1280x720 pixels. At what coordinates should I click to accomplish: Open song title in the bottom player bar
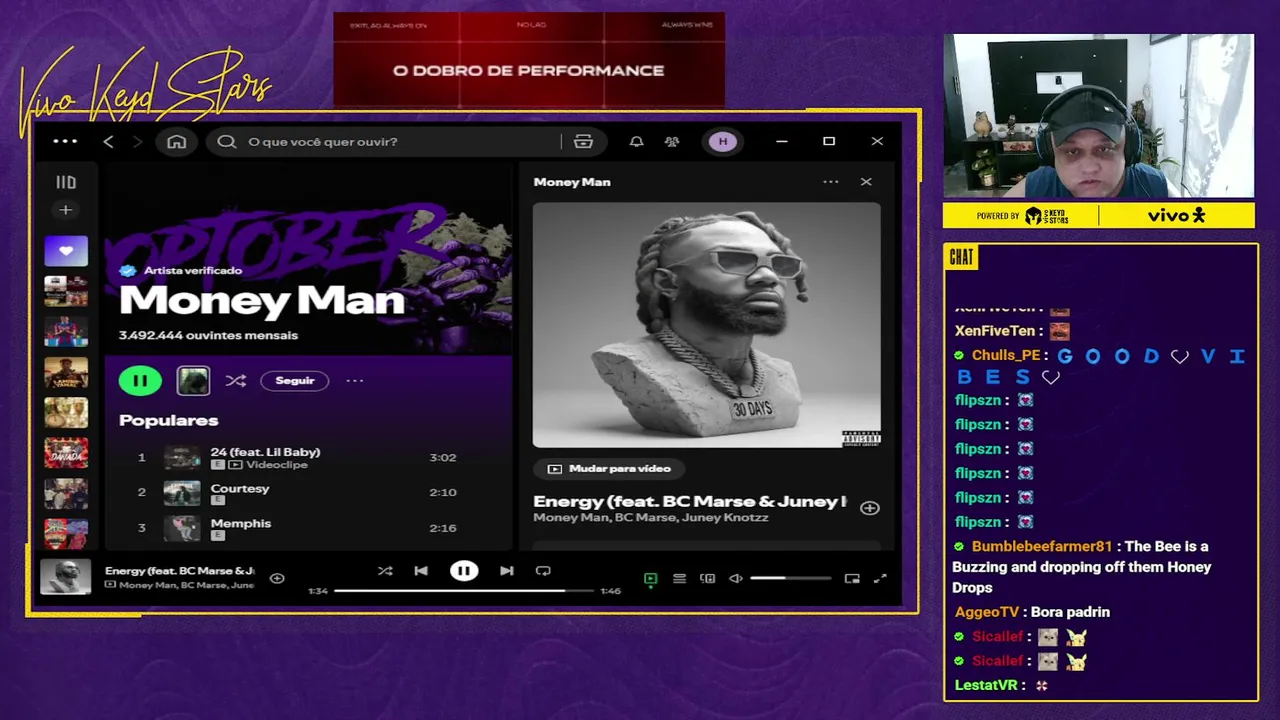click(x=180, y=571)
